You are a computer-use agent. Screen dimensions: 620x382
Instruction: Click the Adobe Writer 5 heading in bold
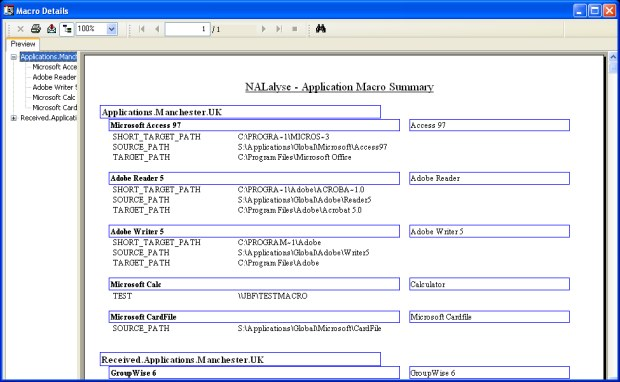(x=137, y=232)
